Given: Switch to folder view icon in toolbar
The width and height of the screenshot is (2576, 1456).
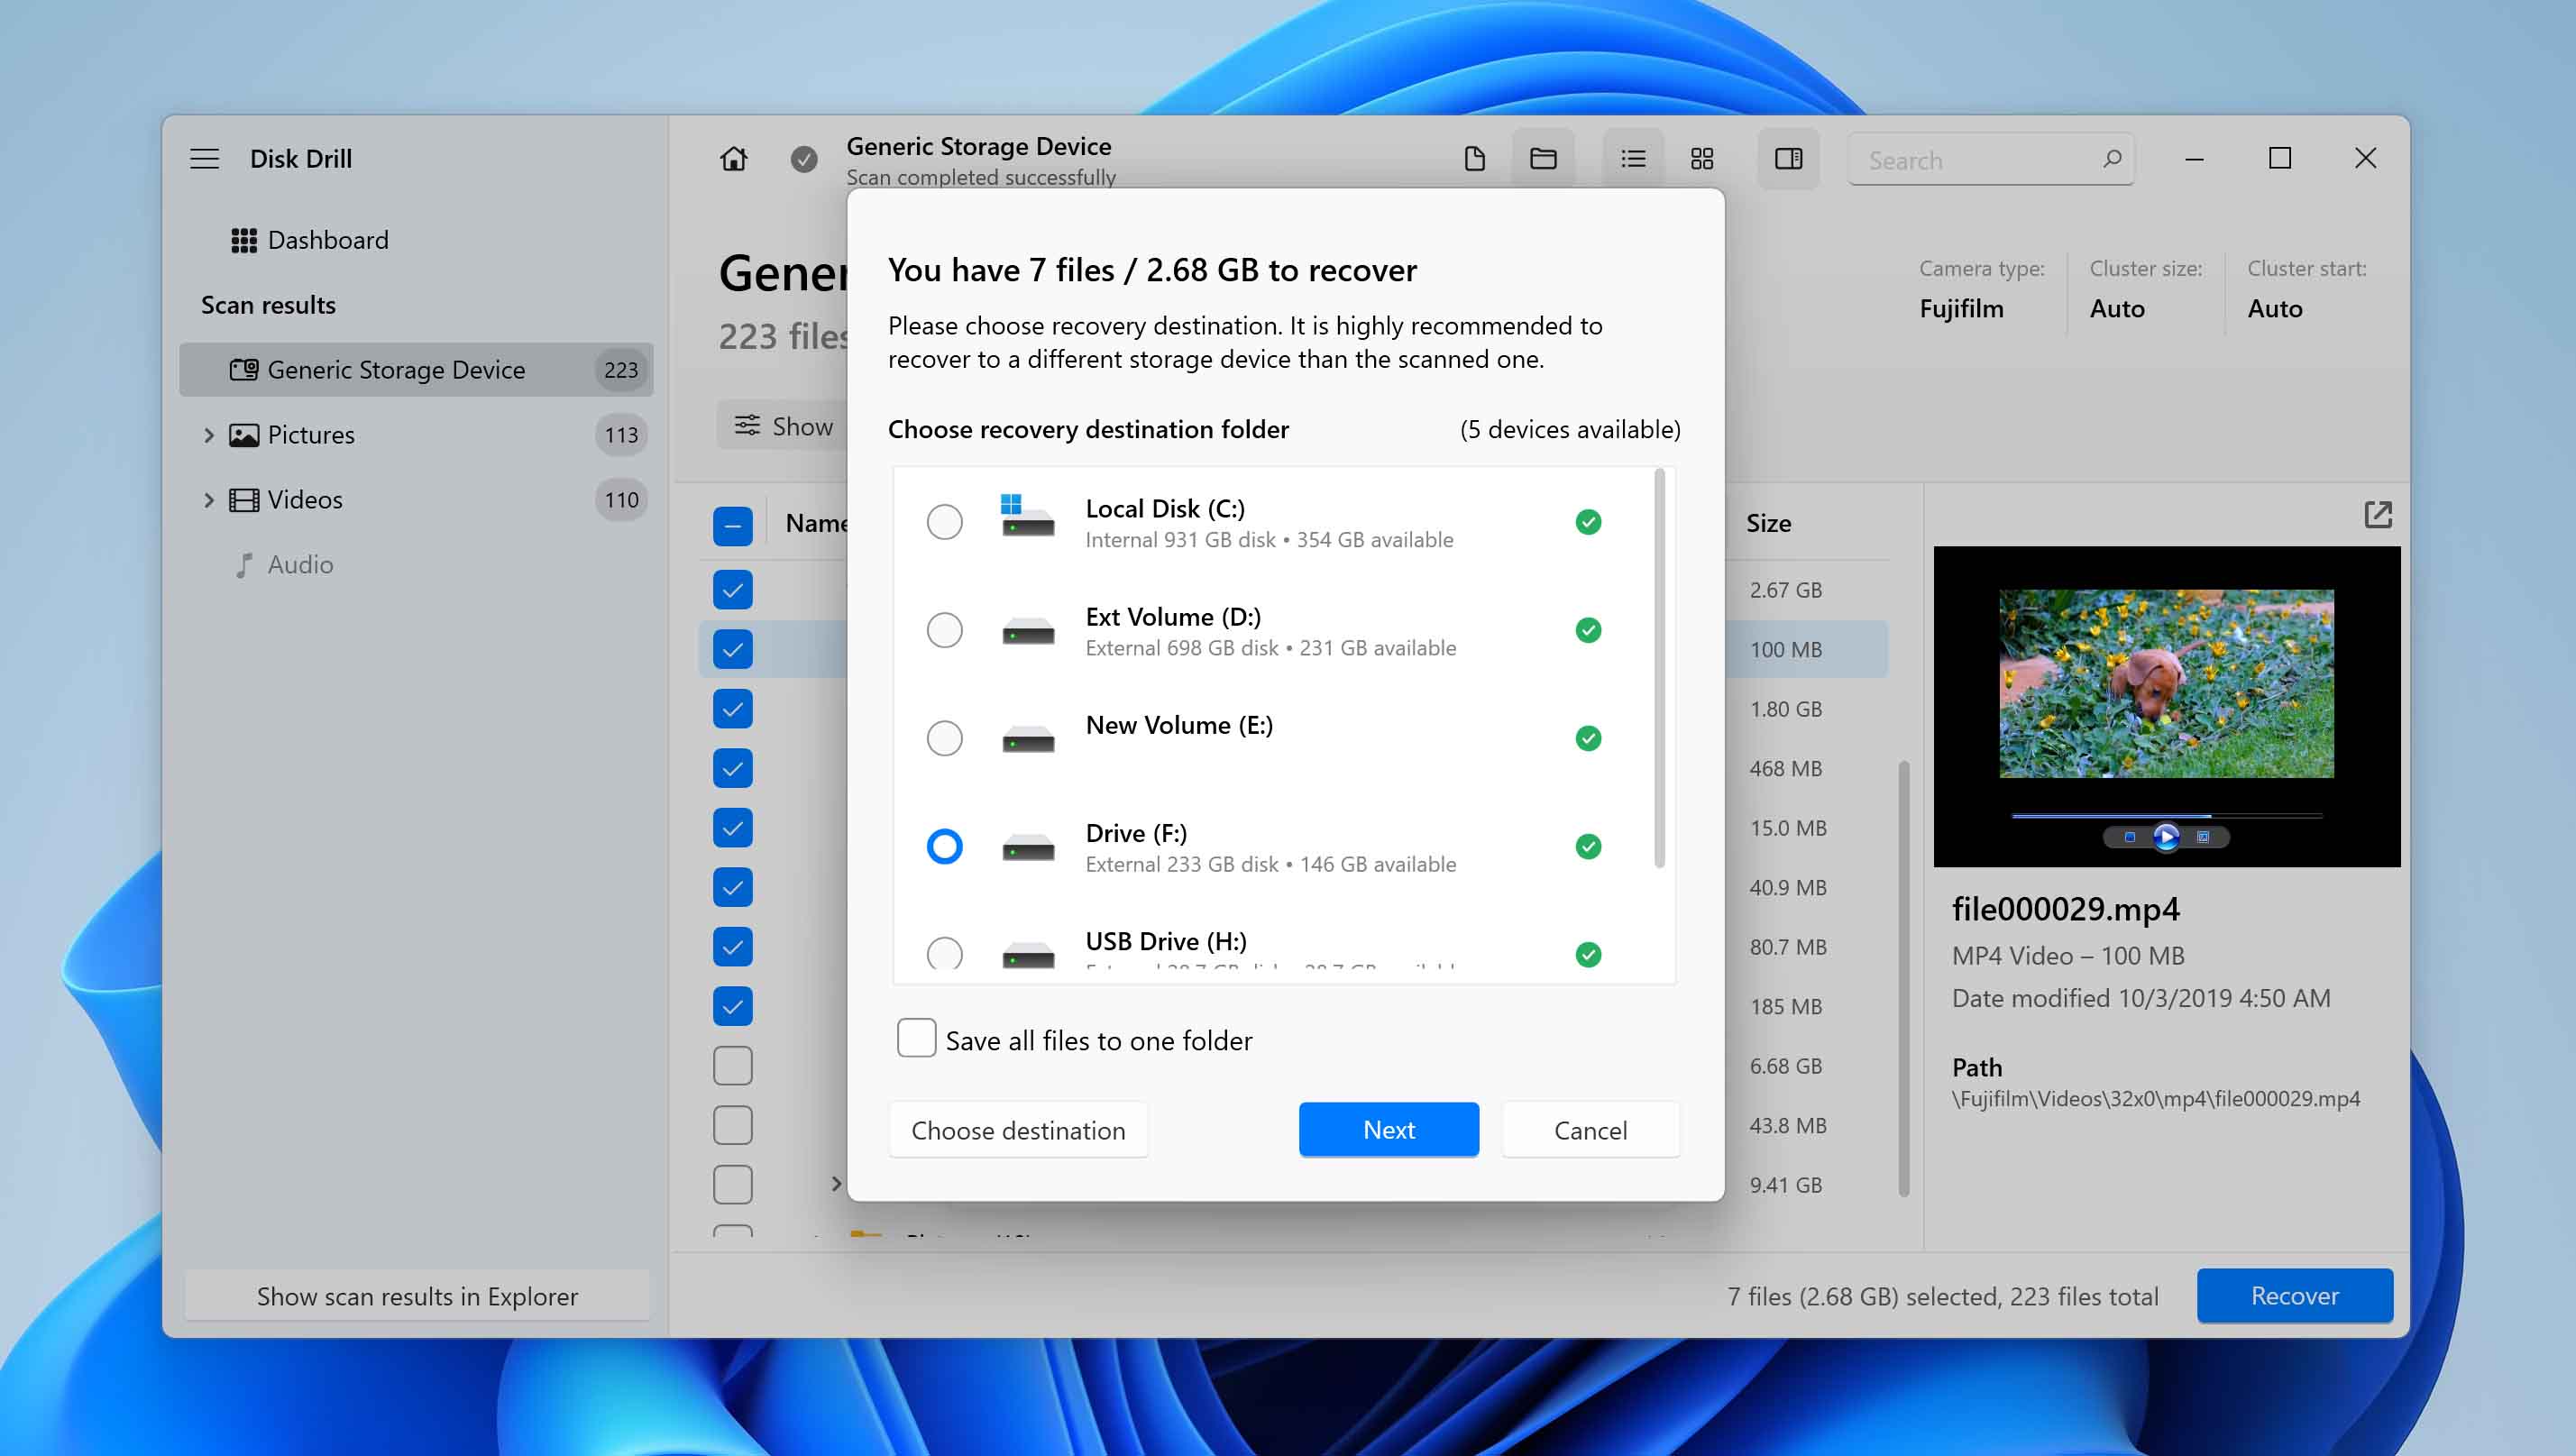Looking at the screenshot, I should click(1543, 159).
